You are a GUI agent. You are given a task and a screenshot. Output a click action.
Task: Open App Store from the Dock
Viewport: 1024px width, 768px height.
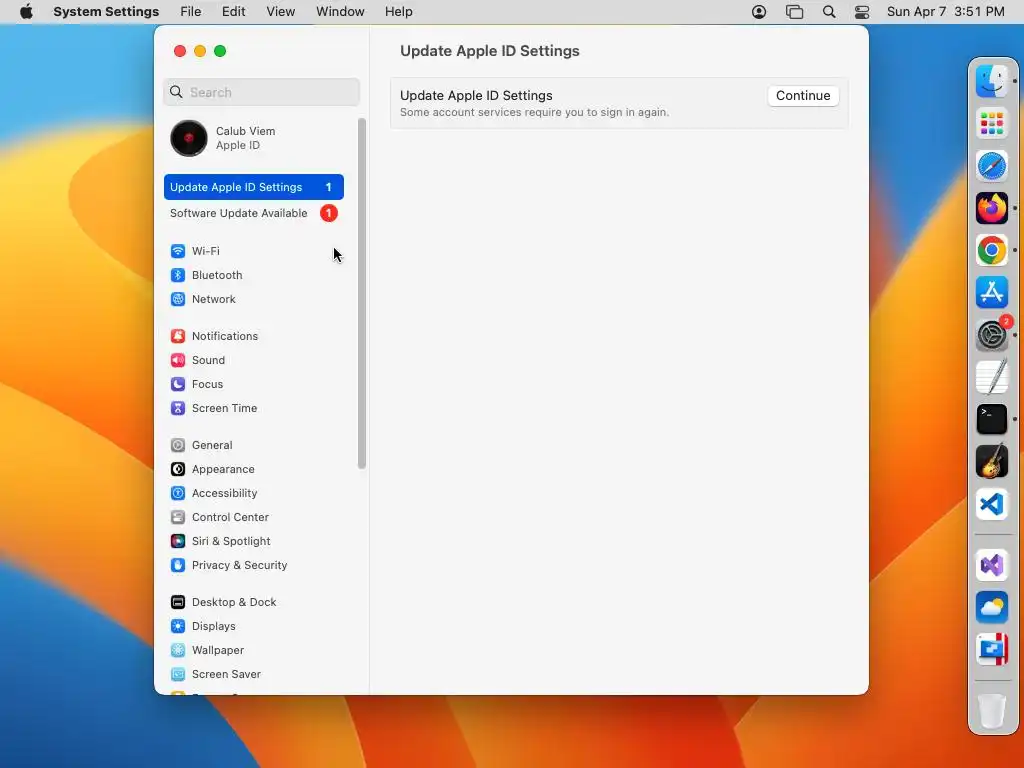tap(991, 293)
